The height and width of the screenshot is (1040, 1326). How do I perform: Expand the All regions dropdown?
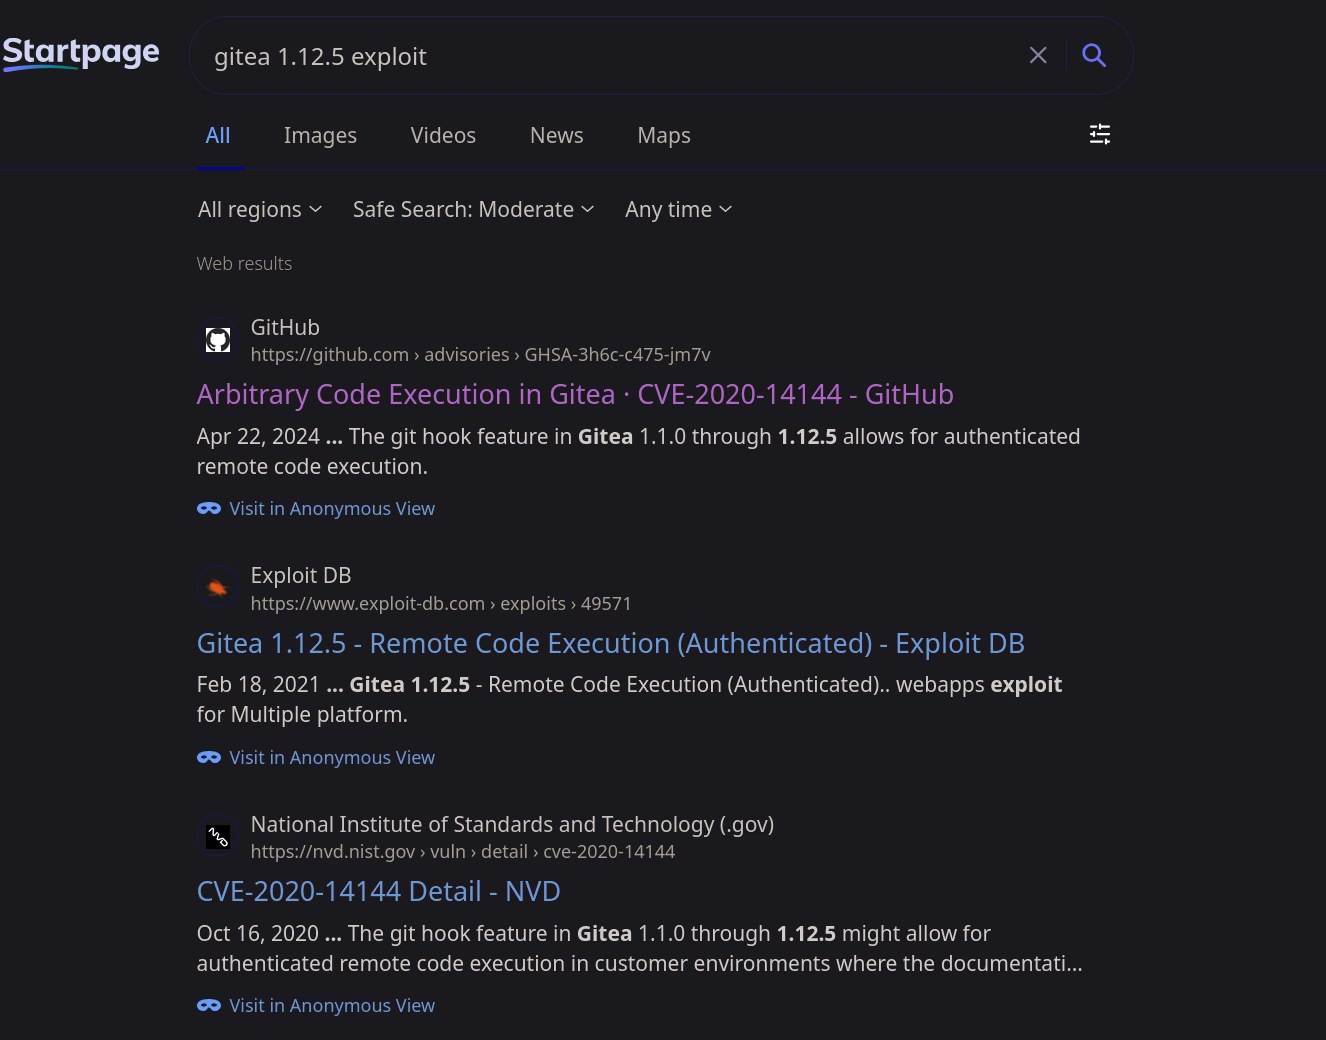click(x=260, y=209)
